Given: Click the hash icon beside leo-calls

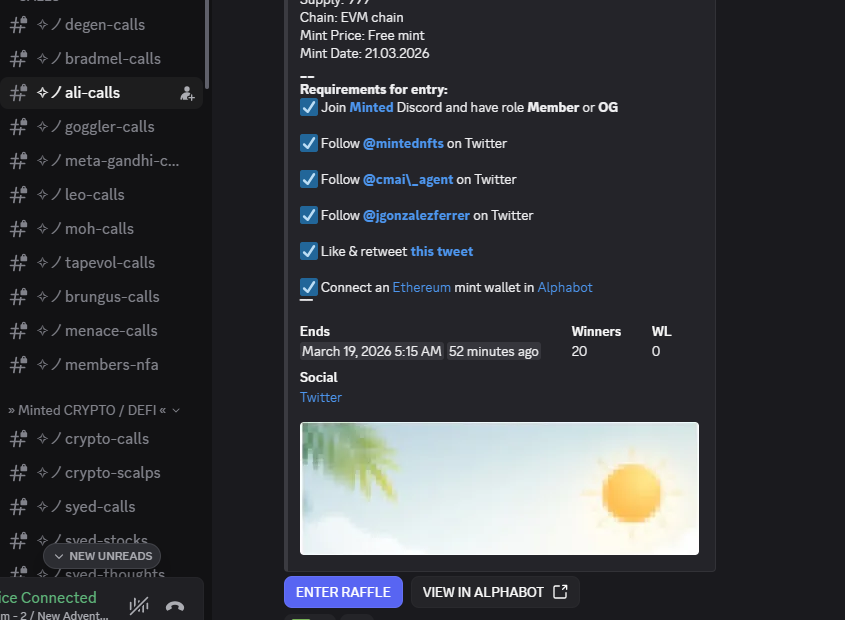Looking at the screenshot, I should (18, 195).
